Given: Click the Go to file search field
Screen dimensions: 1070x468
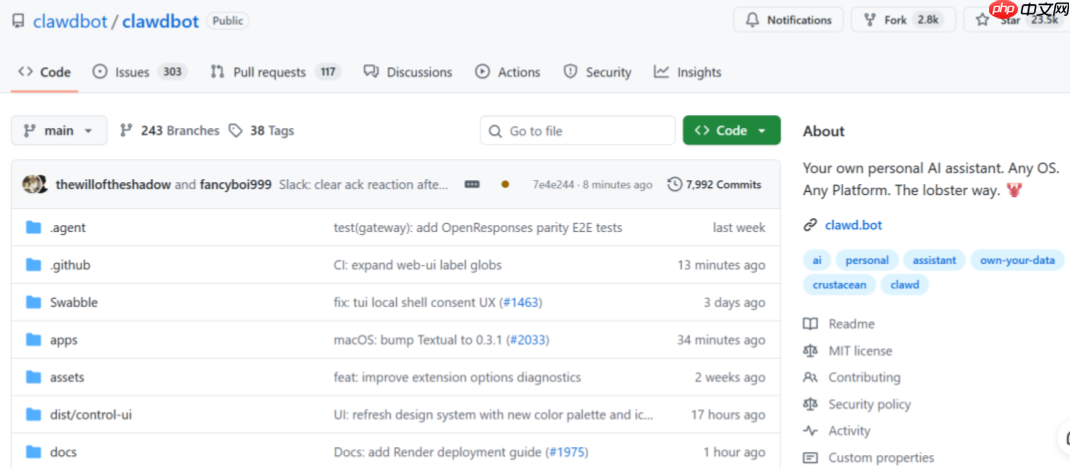Looking at the screenshot, I should [x=578, y=131].
